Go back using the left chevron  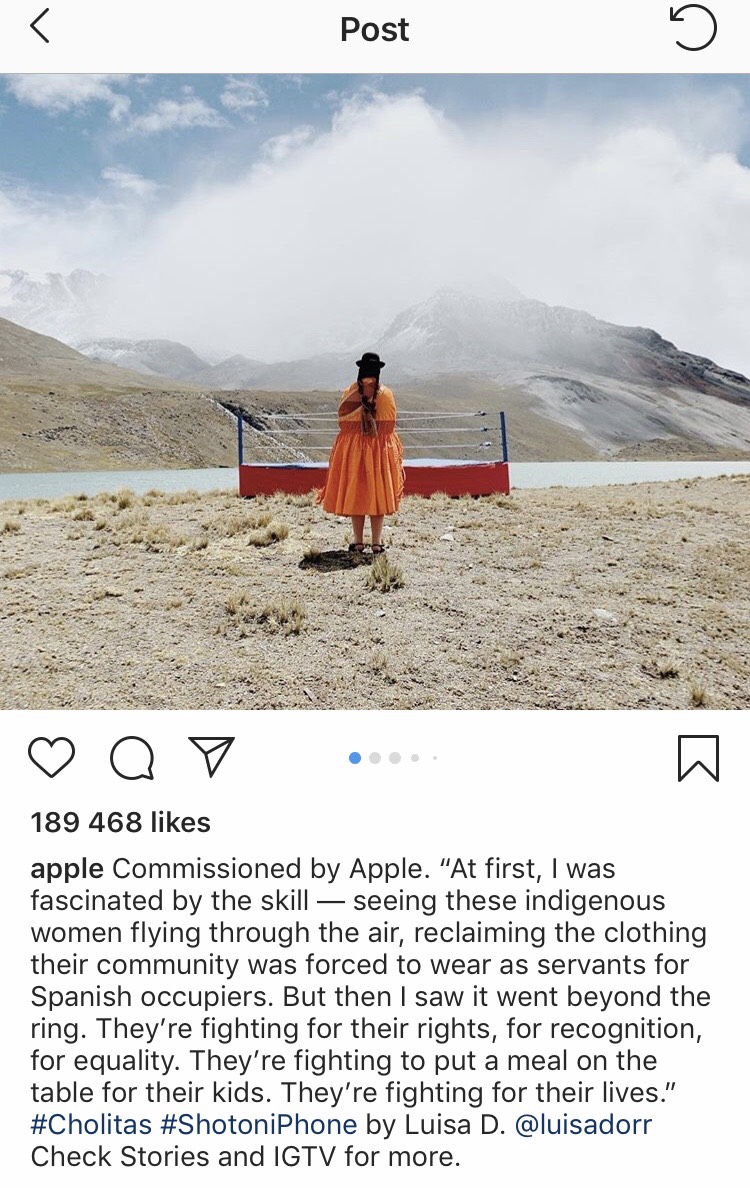(x=39, y=27)
